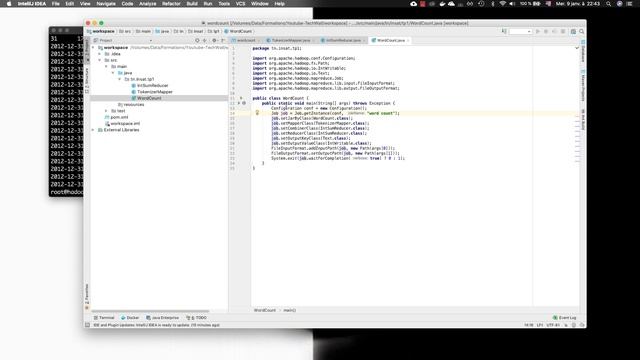The image size is (640, 360).
Task: Collapse the java folder node
Action: [113, 73]
